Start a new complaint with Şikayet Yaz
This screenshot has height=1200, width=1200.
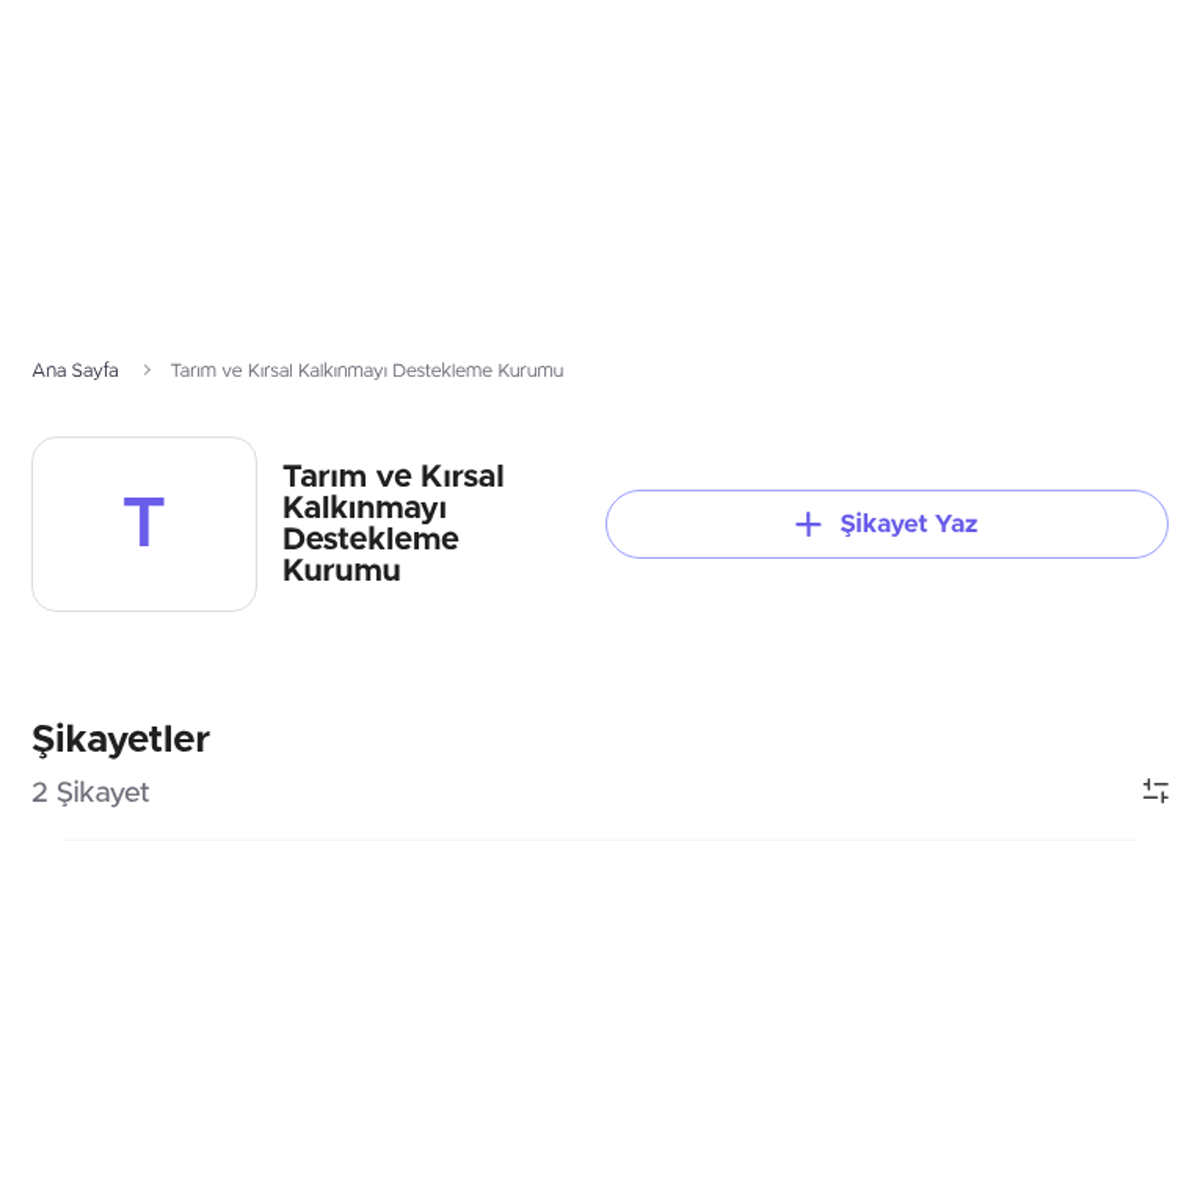[x=887, y=524]
